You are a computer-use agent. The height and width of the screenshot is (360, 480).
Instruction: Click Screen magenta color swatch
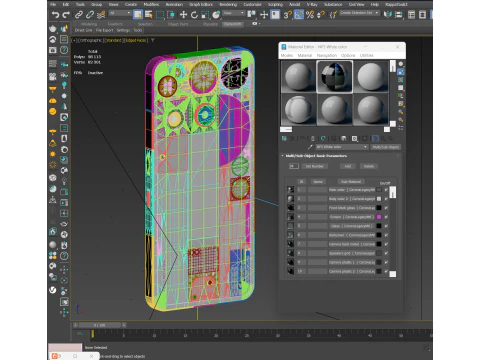click(x=379, y=217)
